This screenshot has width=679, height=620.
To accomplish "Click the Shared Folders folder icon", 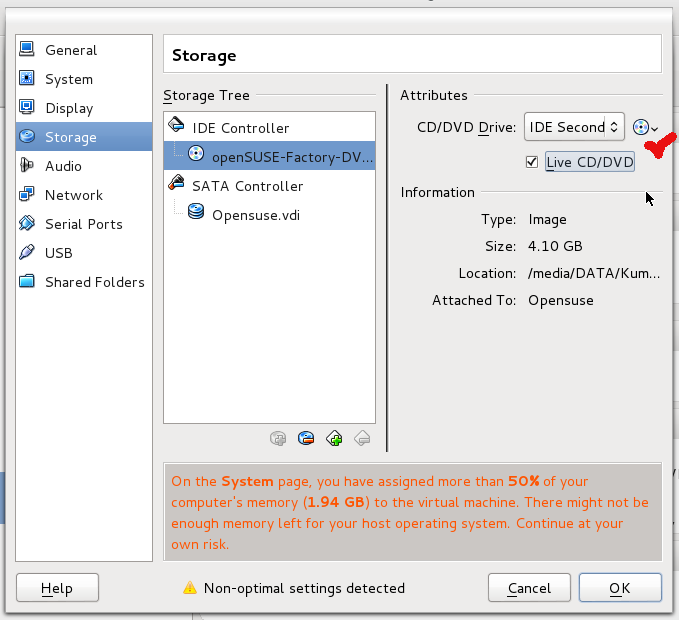I will click(x=26, y=281).
